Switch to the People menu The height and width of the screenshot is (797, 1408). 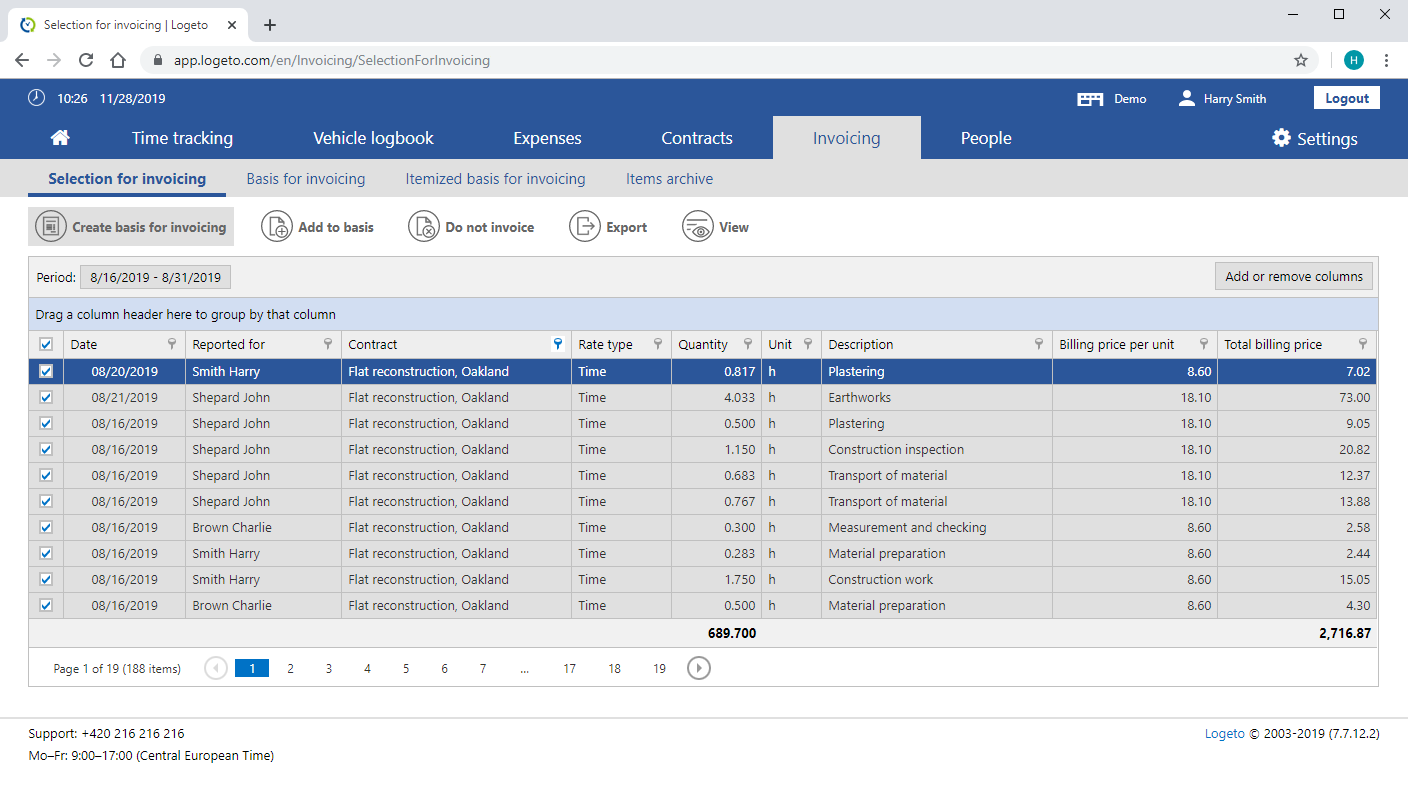tap(986, 138)
